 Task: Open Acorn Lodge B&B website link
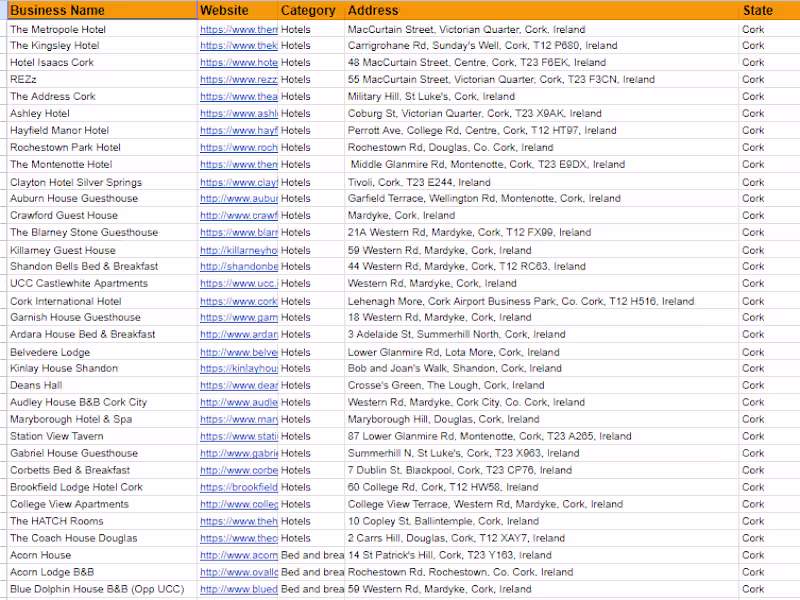[x=239, y=572]
